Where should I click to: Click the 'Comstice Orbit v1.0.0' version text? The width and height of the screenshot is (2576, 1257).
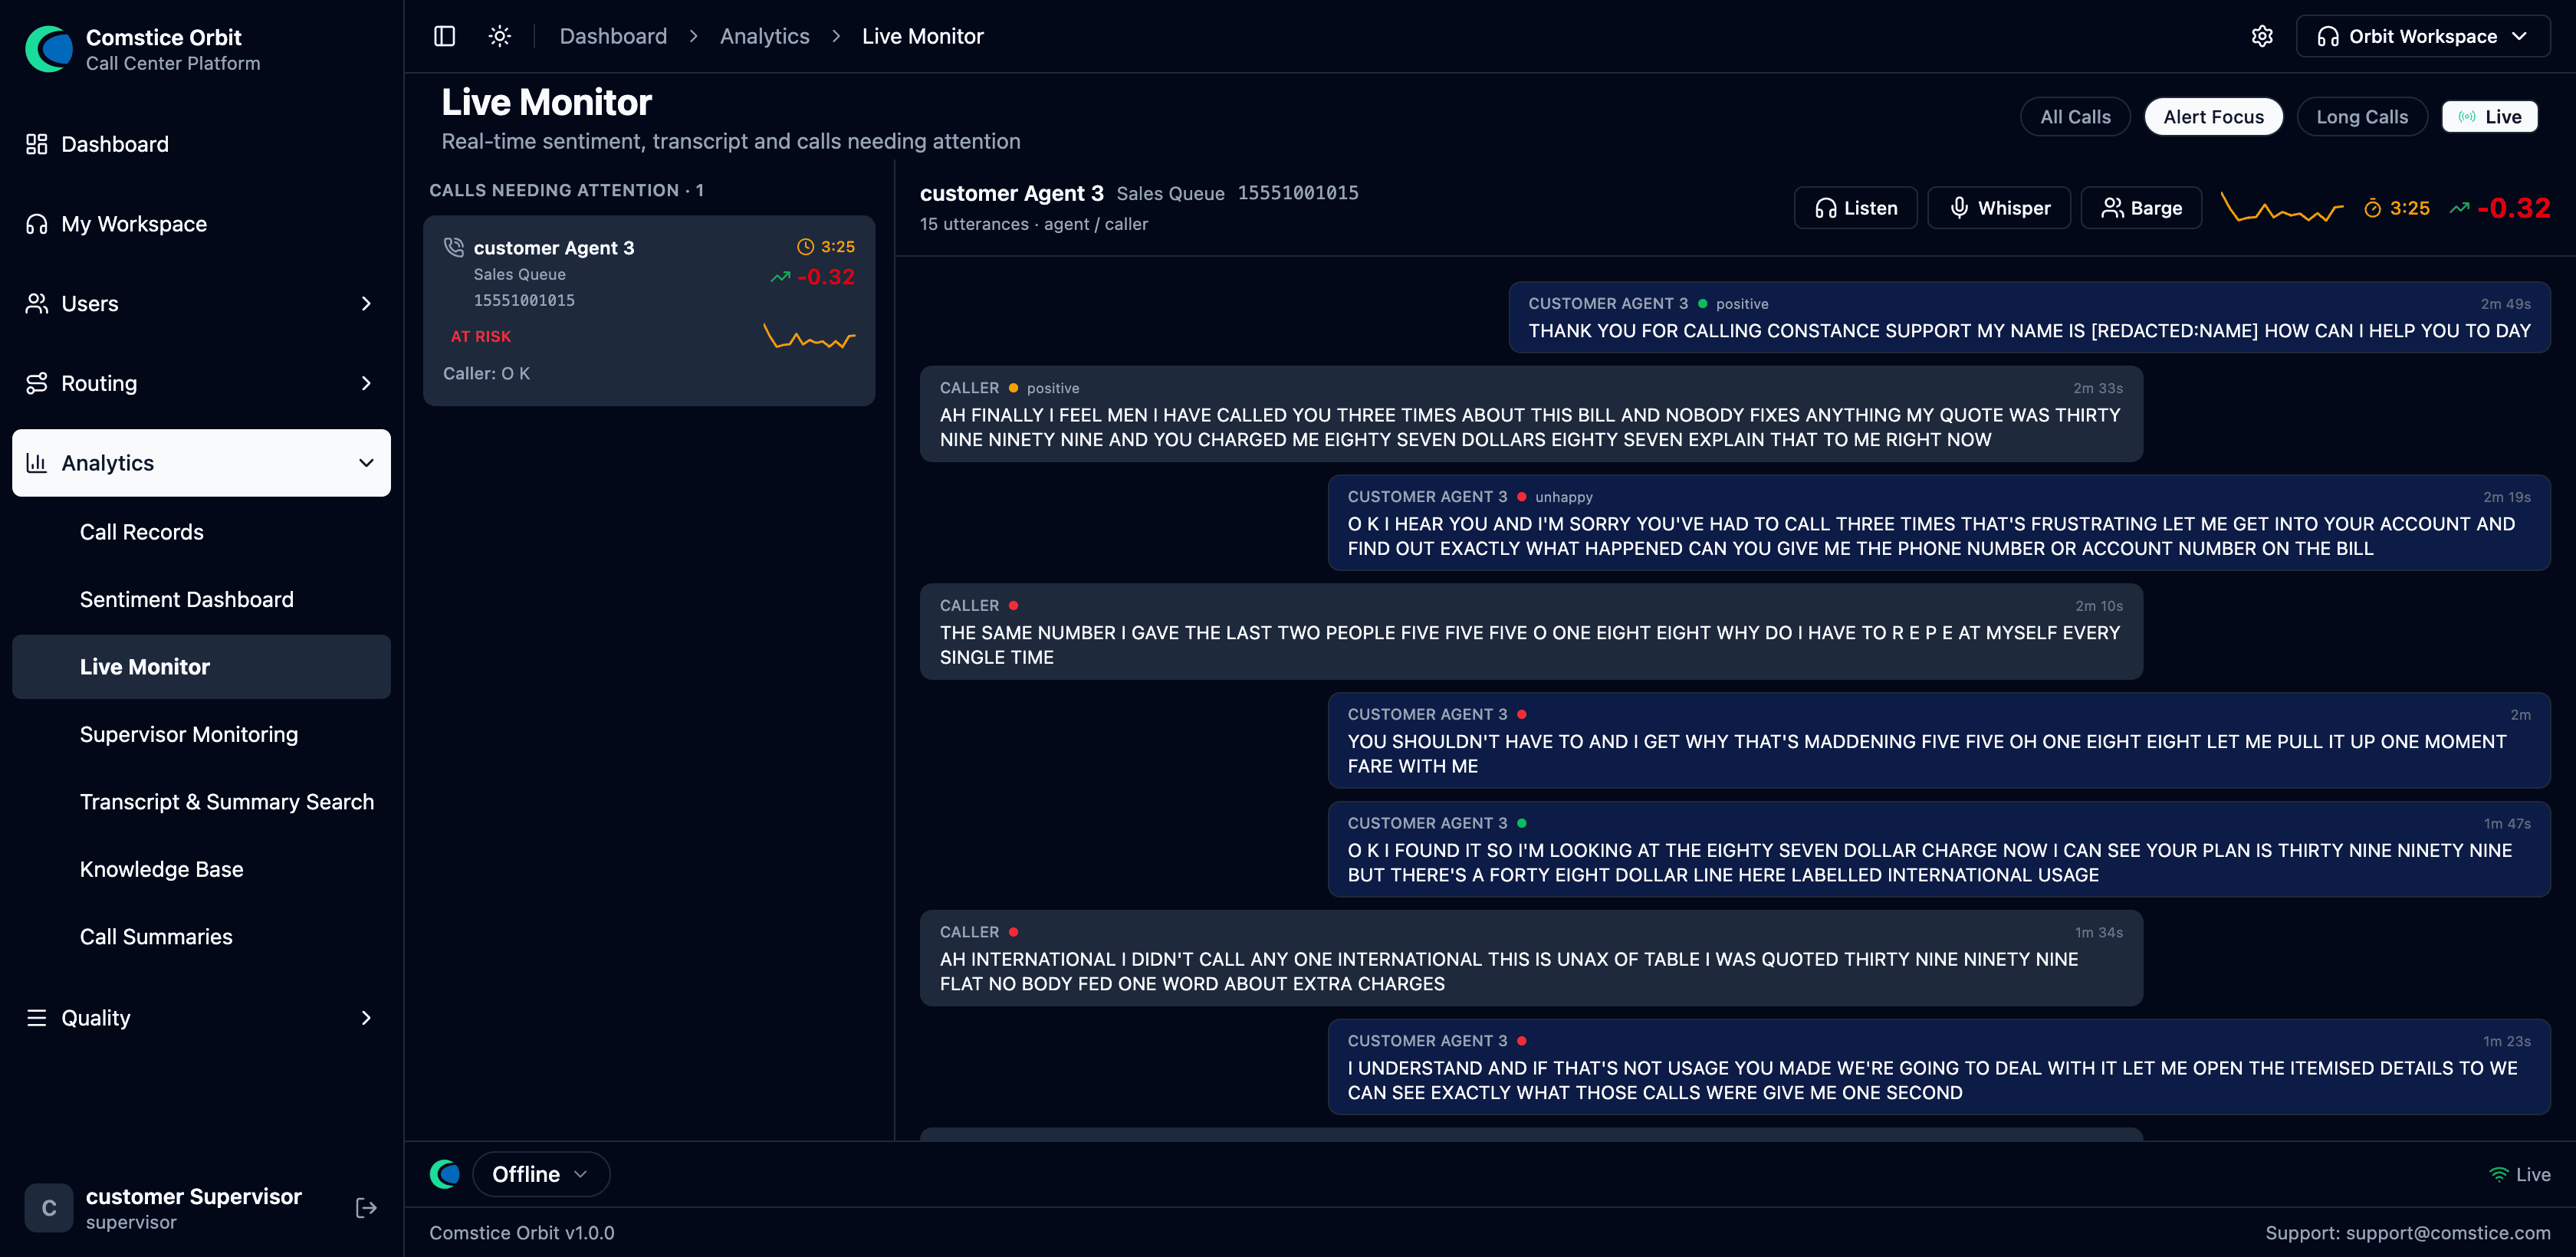pyautogui.click(x=522, y=1233)
